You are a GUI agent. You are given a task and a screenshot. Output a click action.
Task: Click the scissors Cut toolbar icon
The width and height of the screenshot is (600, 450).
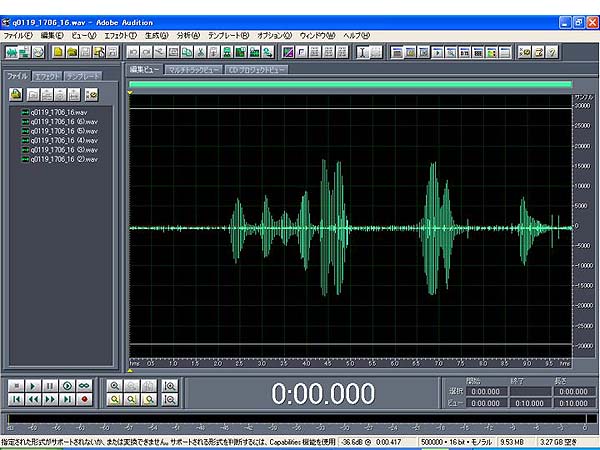(200, 52)
